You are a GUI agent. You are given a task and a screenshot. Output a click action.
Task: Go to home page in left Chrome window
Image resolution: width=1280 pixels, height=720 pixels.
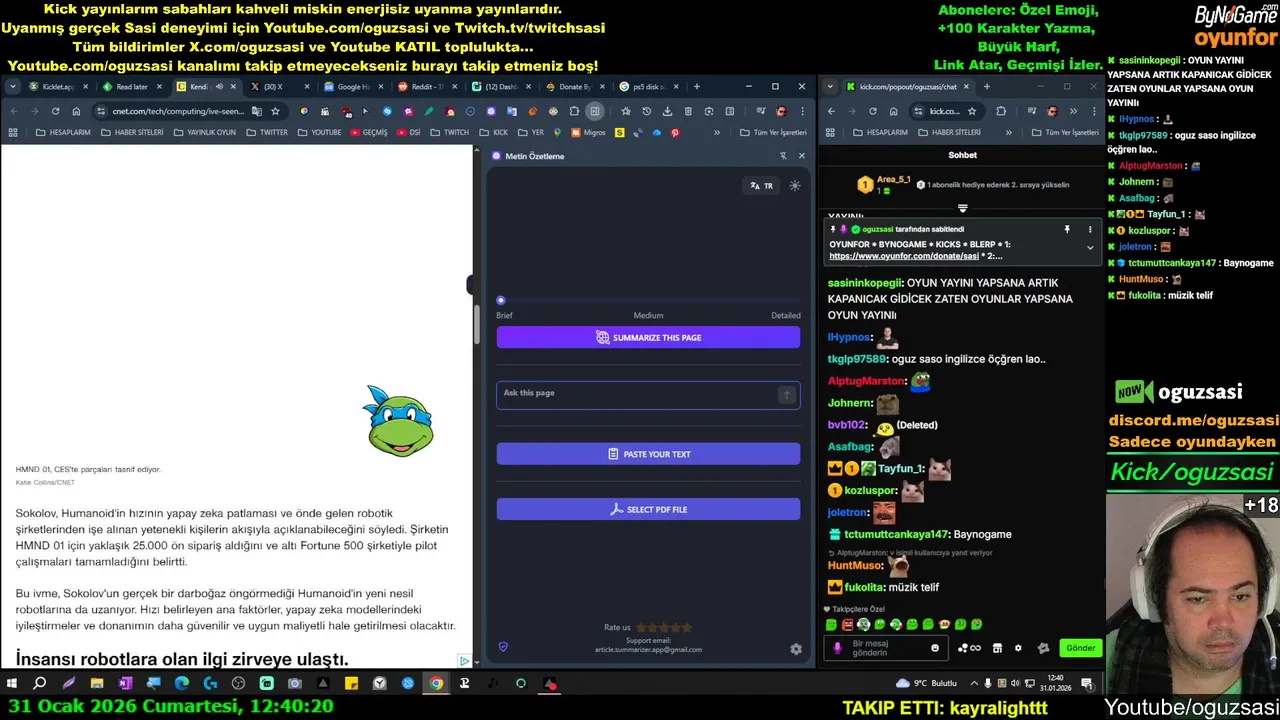pyautogui.click(x=76, y=111)
